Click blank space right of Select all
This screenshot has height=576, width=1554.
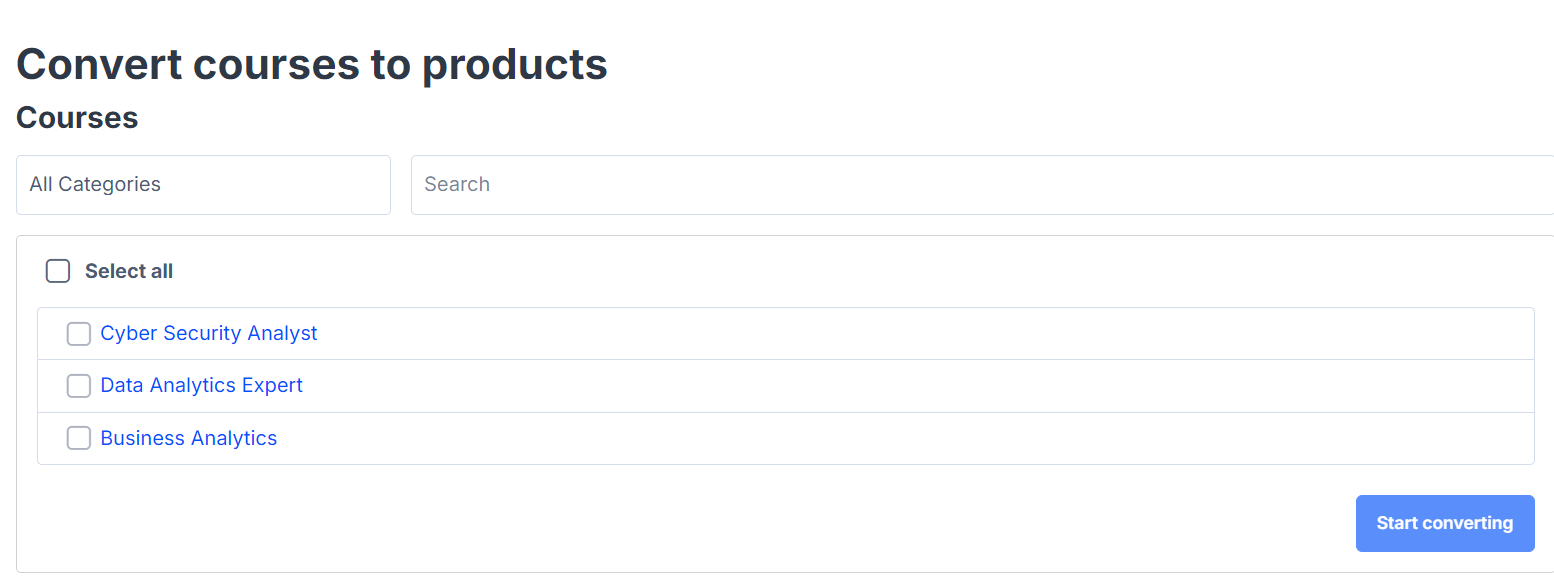[800, 271]
